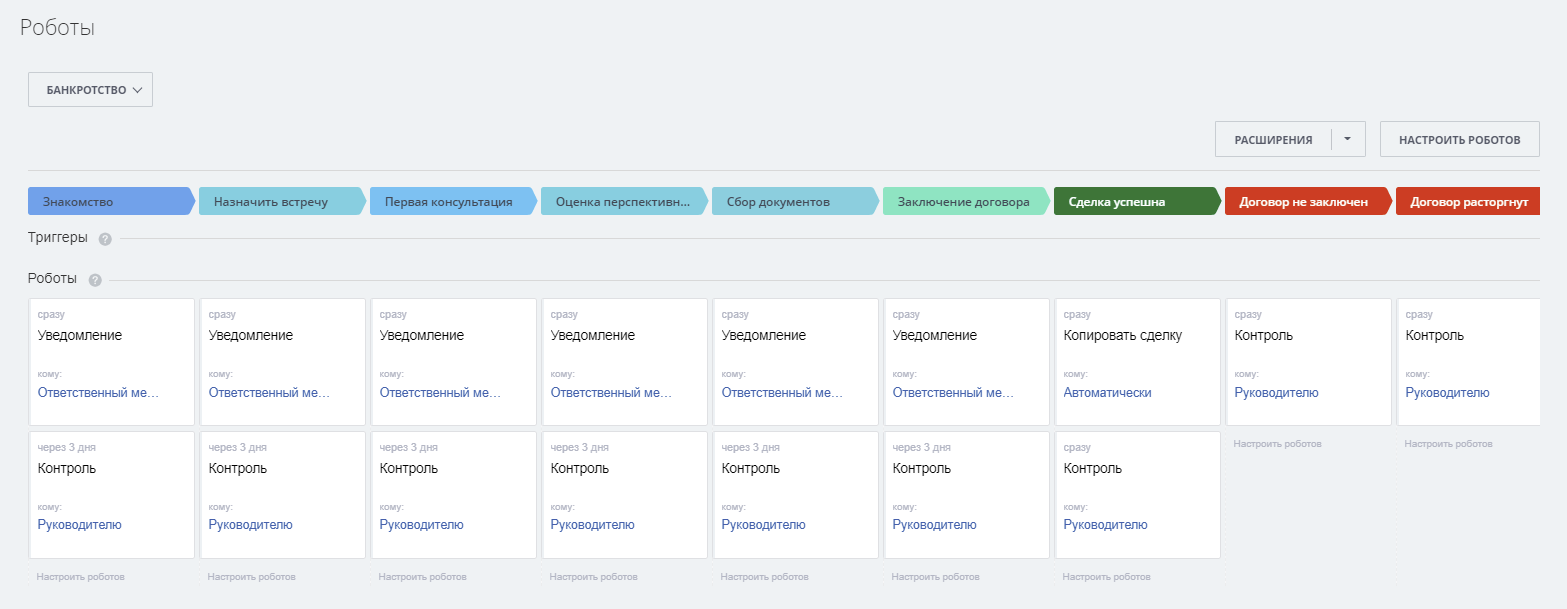Click the help icon next to Триггеры
Viewport: 1567px width, 609px height.
point(105,239)
